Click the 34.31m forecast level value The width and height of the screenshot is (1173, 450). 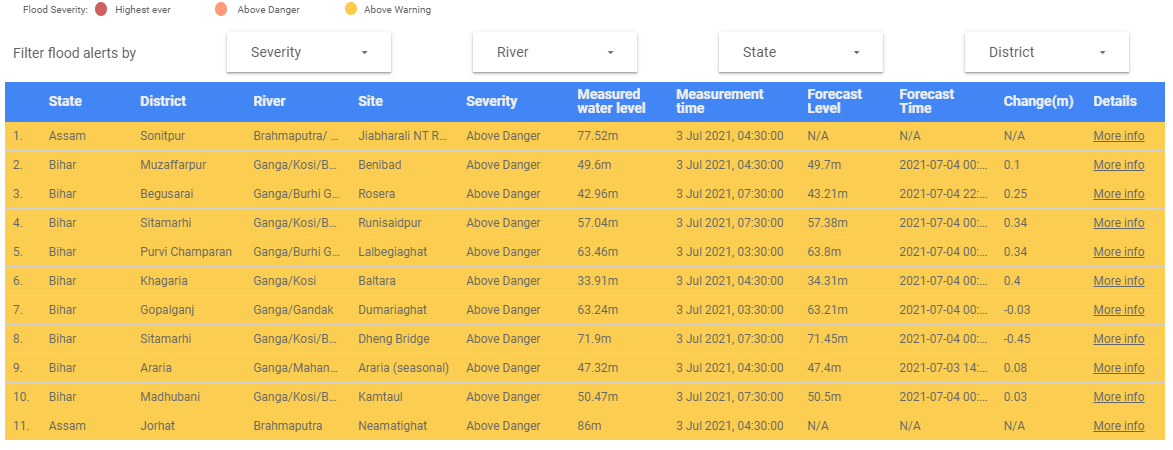click(827, 281)
